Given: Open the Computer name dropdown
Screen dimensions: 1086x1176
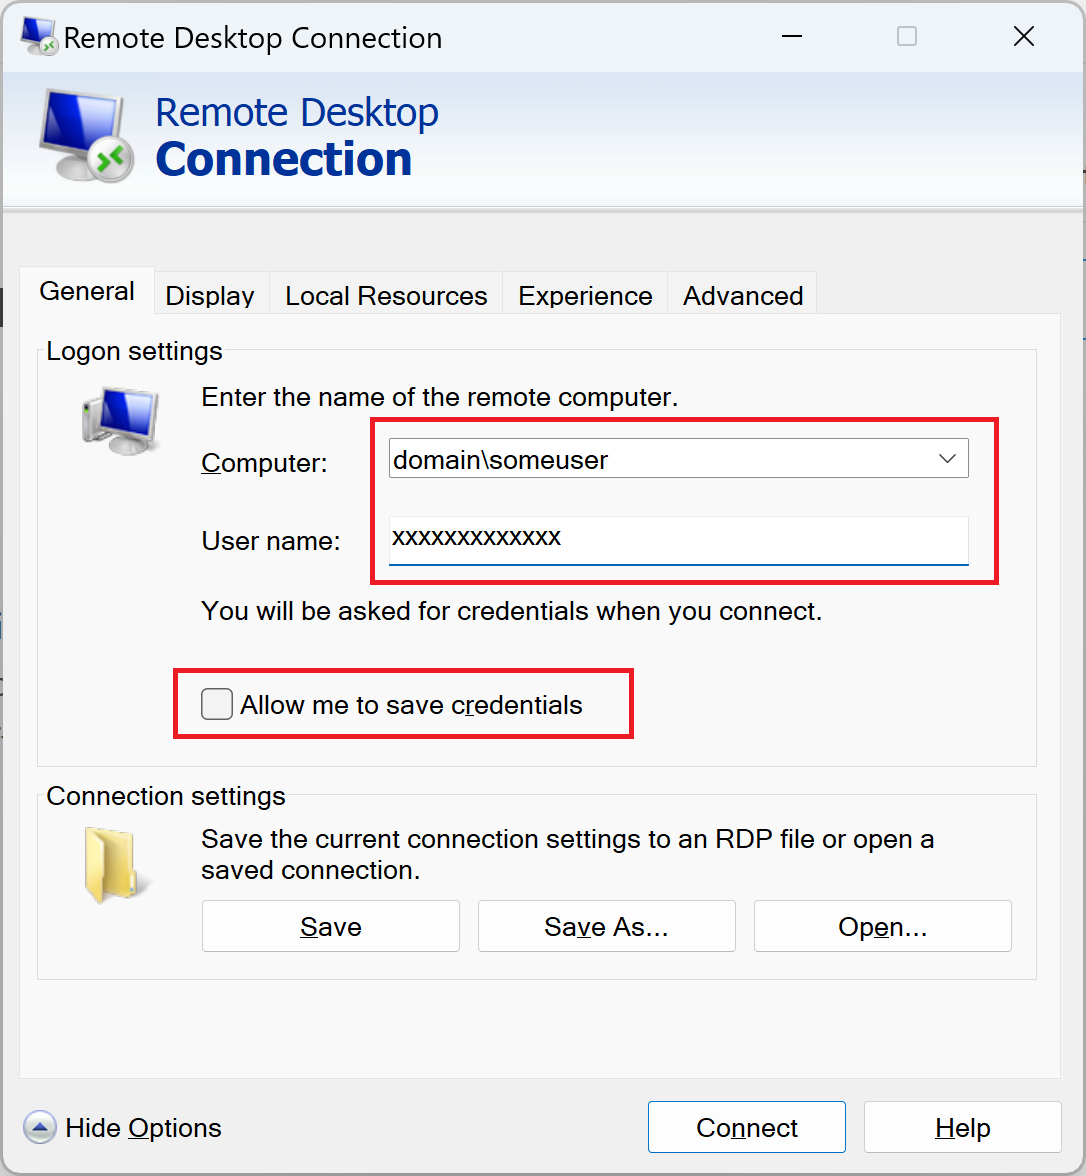Looking at the screenshot, I should point(946,458).
